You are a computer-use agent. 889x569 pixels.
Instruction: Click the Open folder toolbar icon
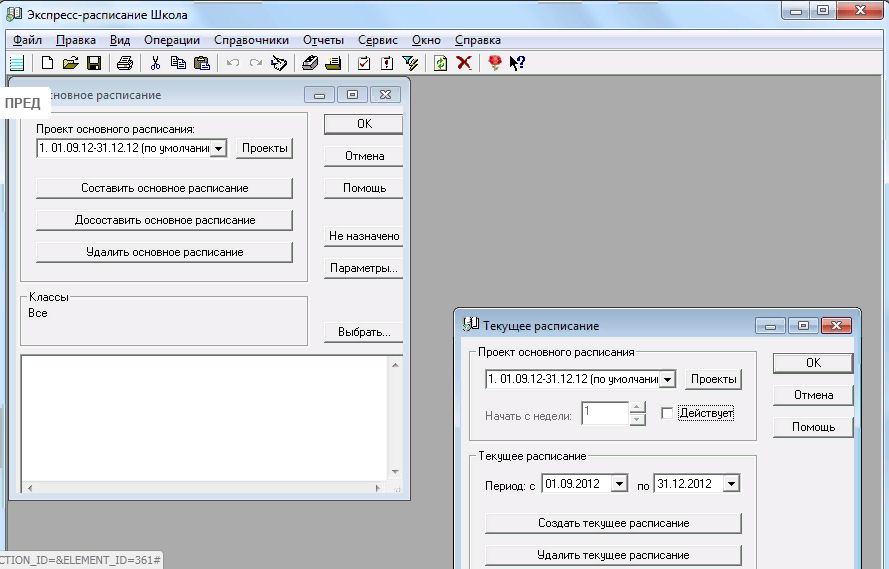(x=70, y=63)
